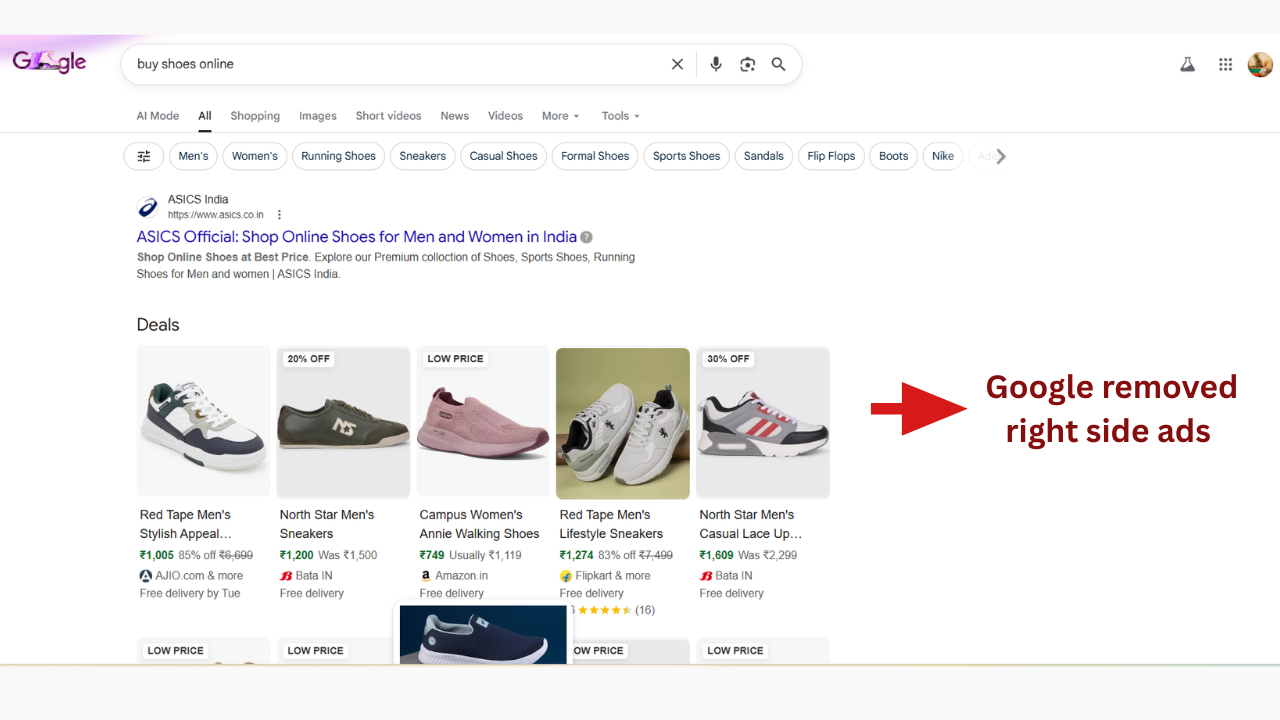Select the Formal Shoes filter chip
This screenshot has height=720, width=1280.
595,156
